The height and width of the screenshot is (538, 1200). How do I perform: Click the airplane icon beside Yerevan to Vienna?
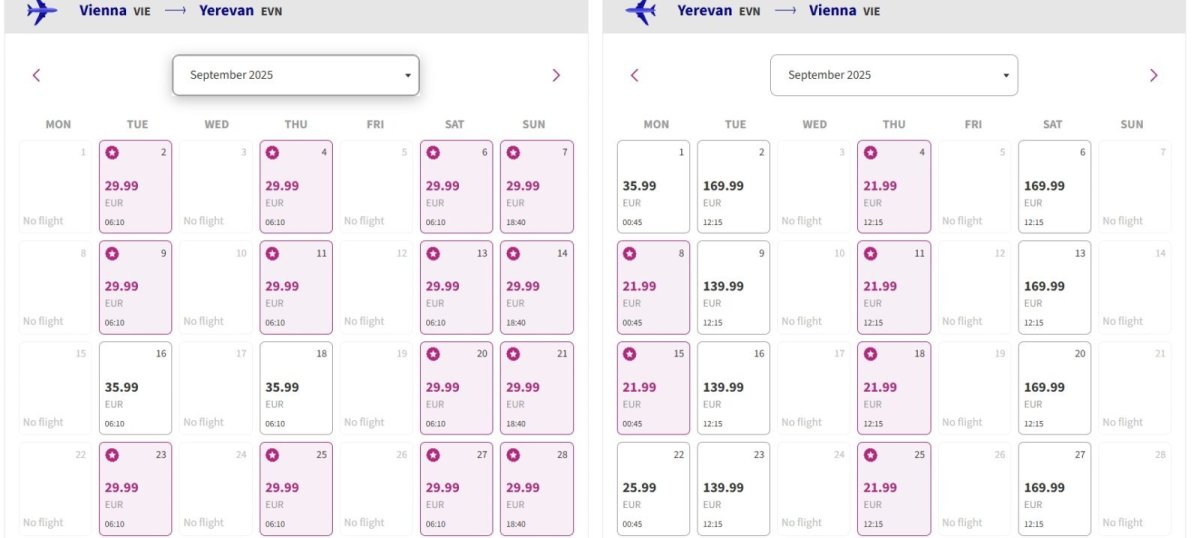pyautogui.click(x=640, y=12)
